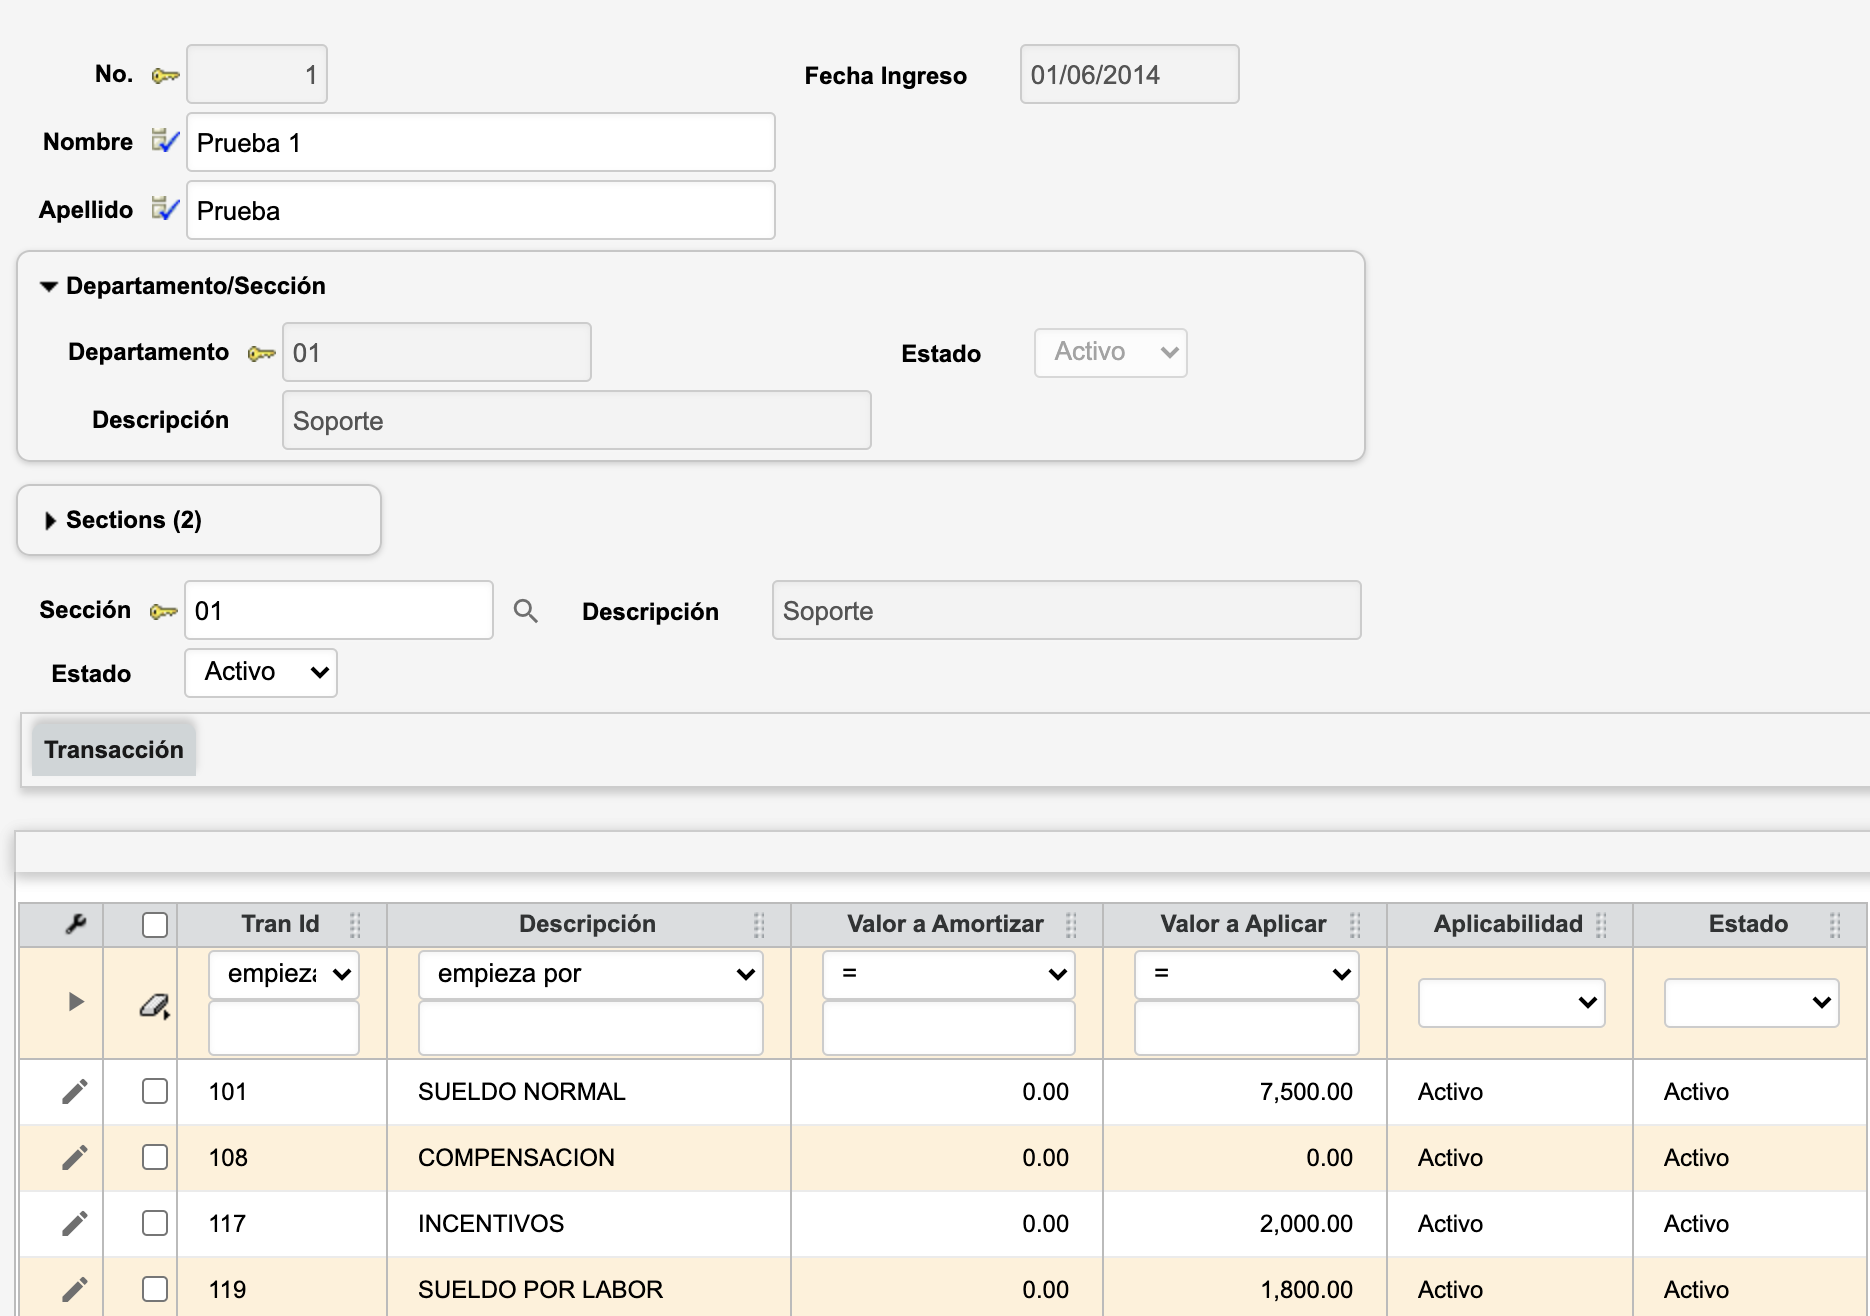Click pencil icon for SUELDO POR LABOR row
Image resolution: width=1870 pixels, height=1316 pixels.
click(75, 1289)
